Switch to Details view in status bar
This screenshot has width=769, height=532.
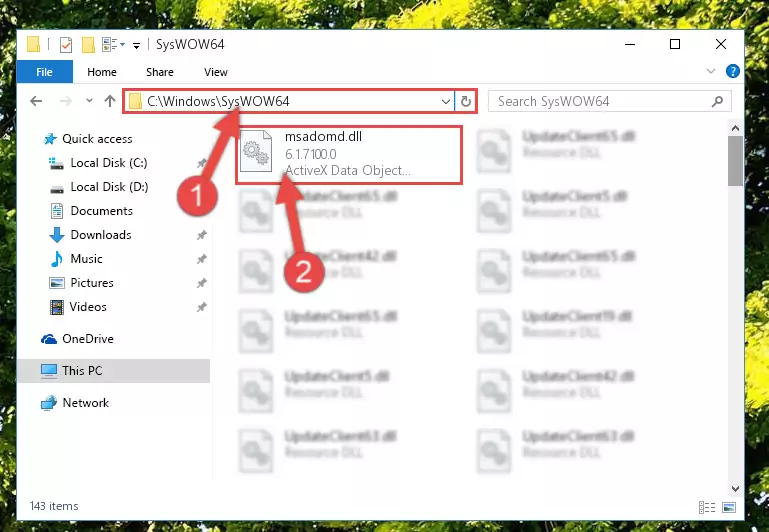point(707,507)
